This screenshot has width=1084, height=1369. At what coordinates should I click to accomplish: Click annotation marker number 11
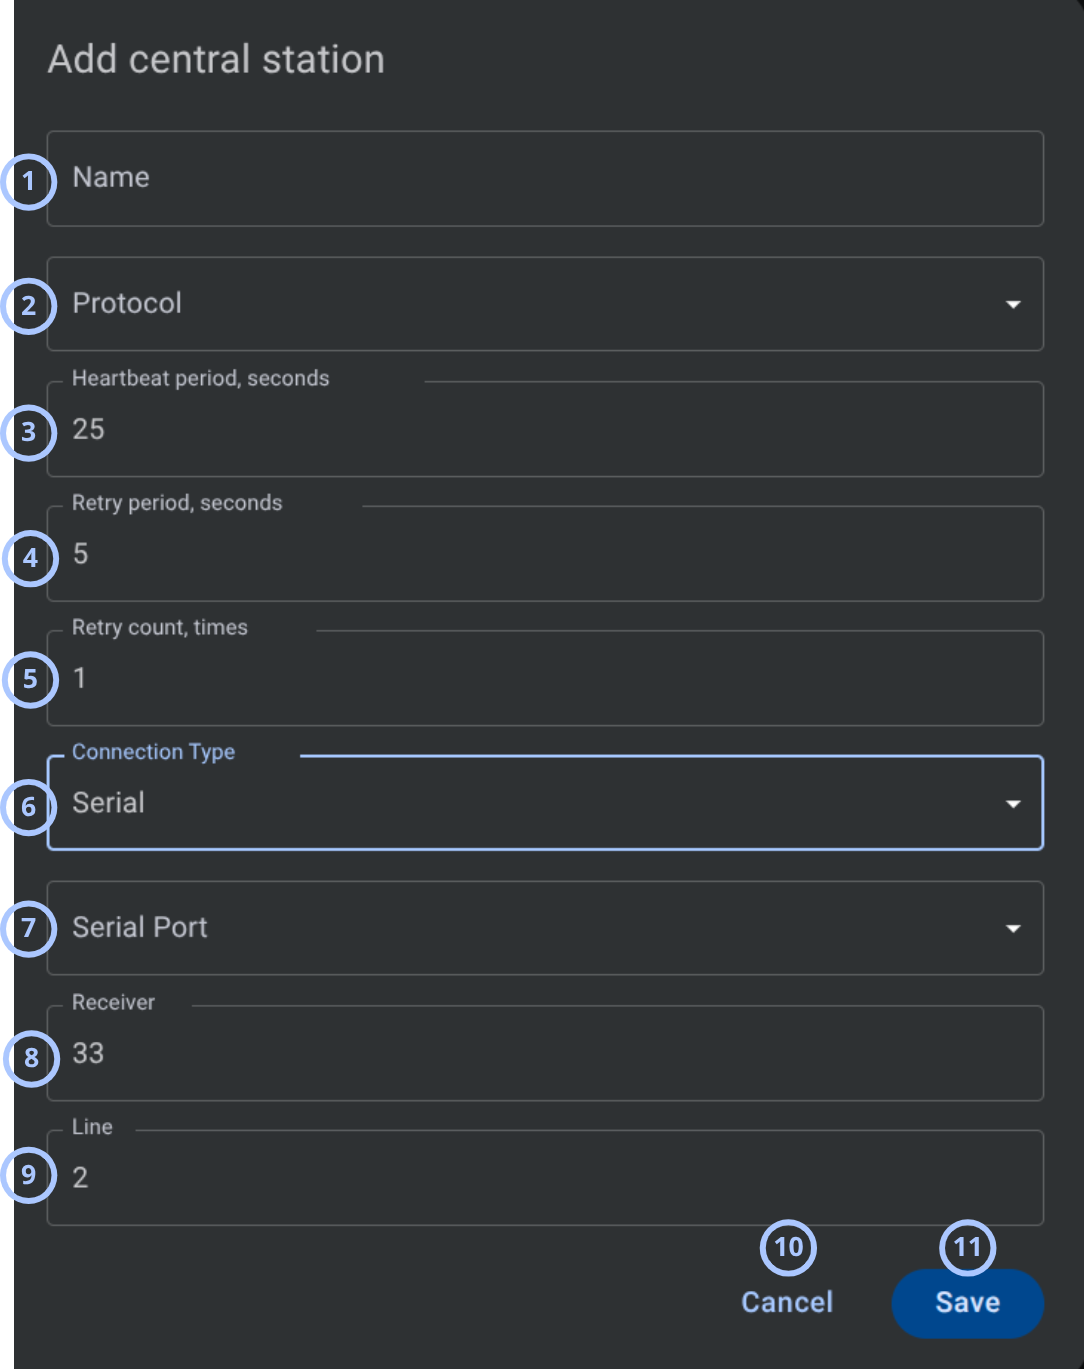[968, 1247]
